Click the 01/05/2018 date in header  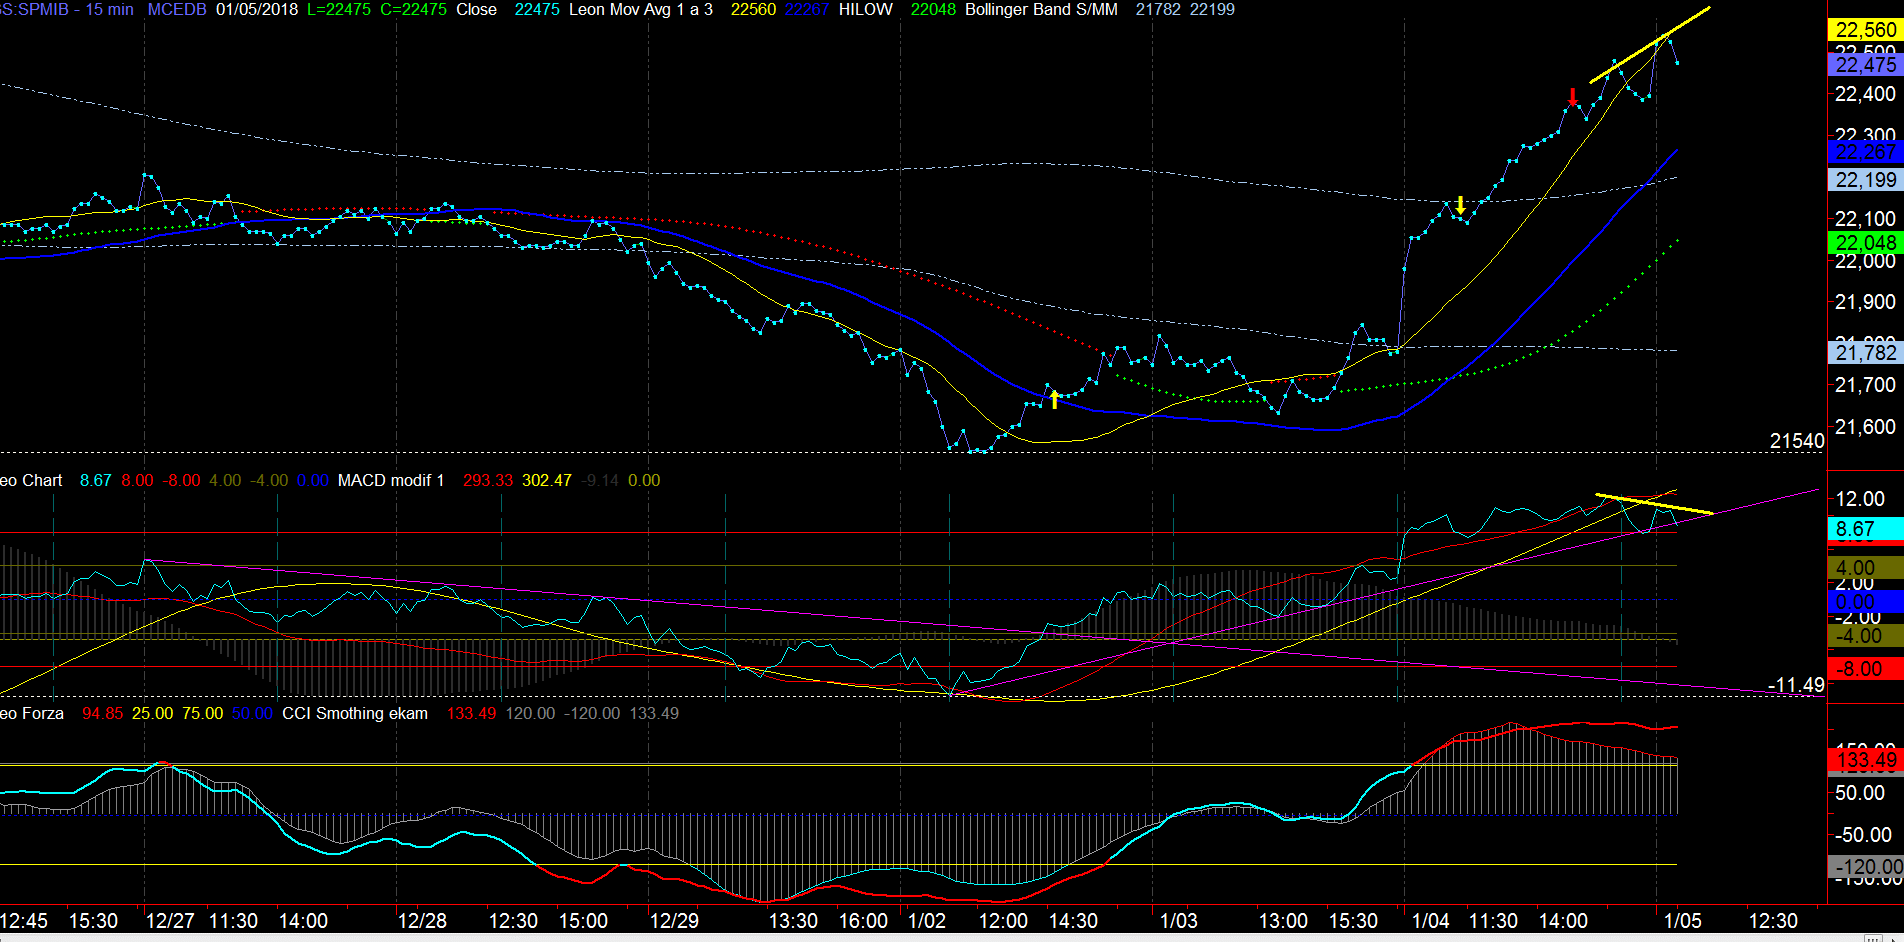tap(257, 10)
